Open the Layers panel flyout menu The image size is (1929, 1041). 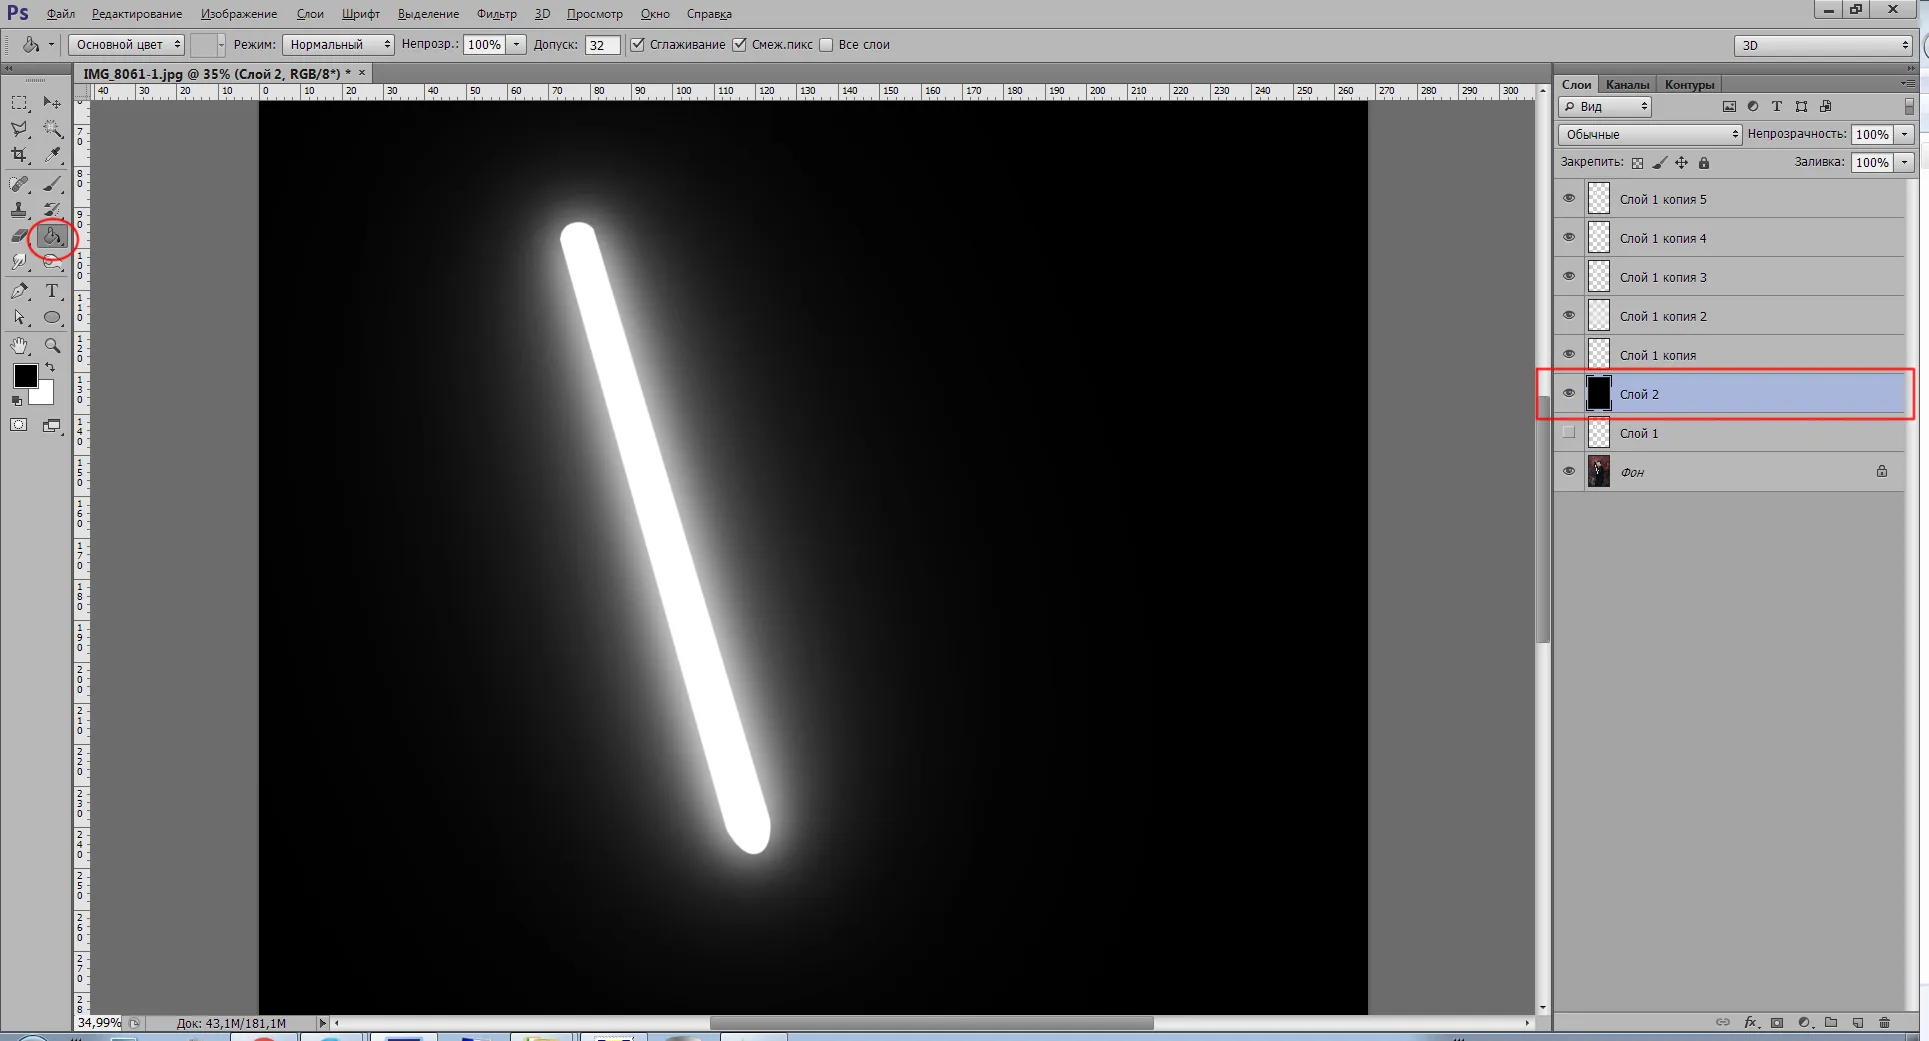1908,84
